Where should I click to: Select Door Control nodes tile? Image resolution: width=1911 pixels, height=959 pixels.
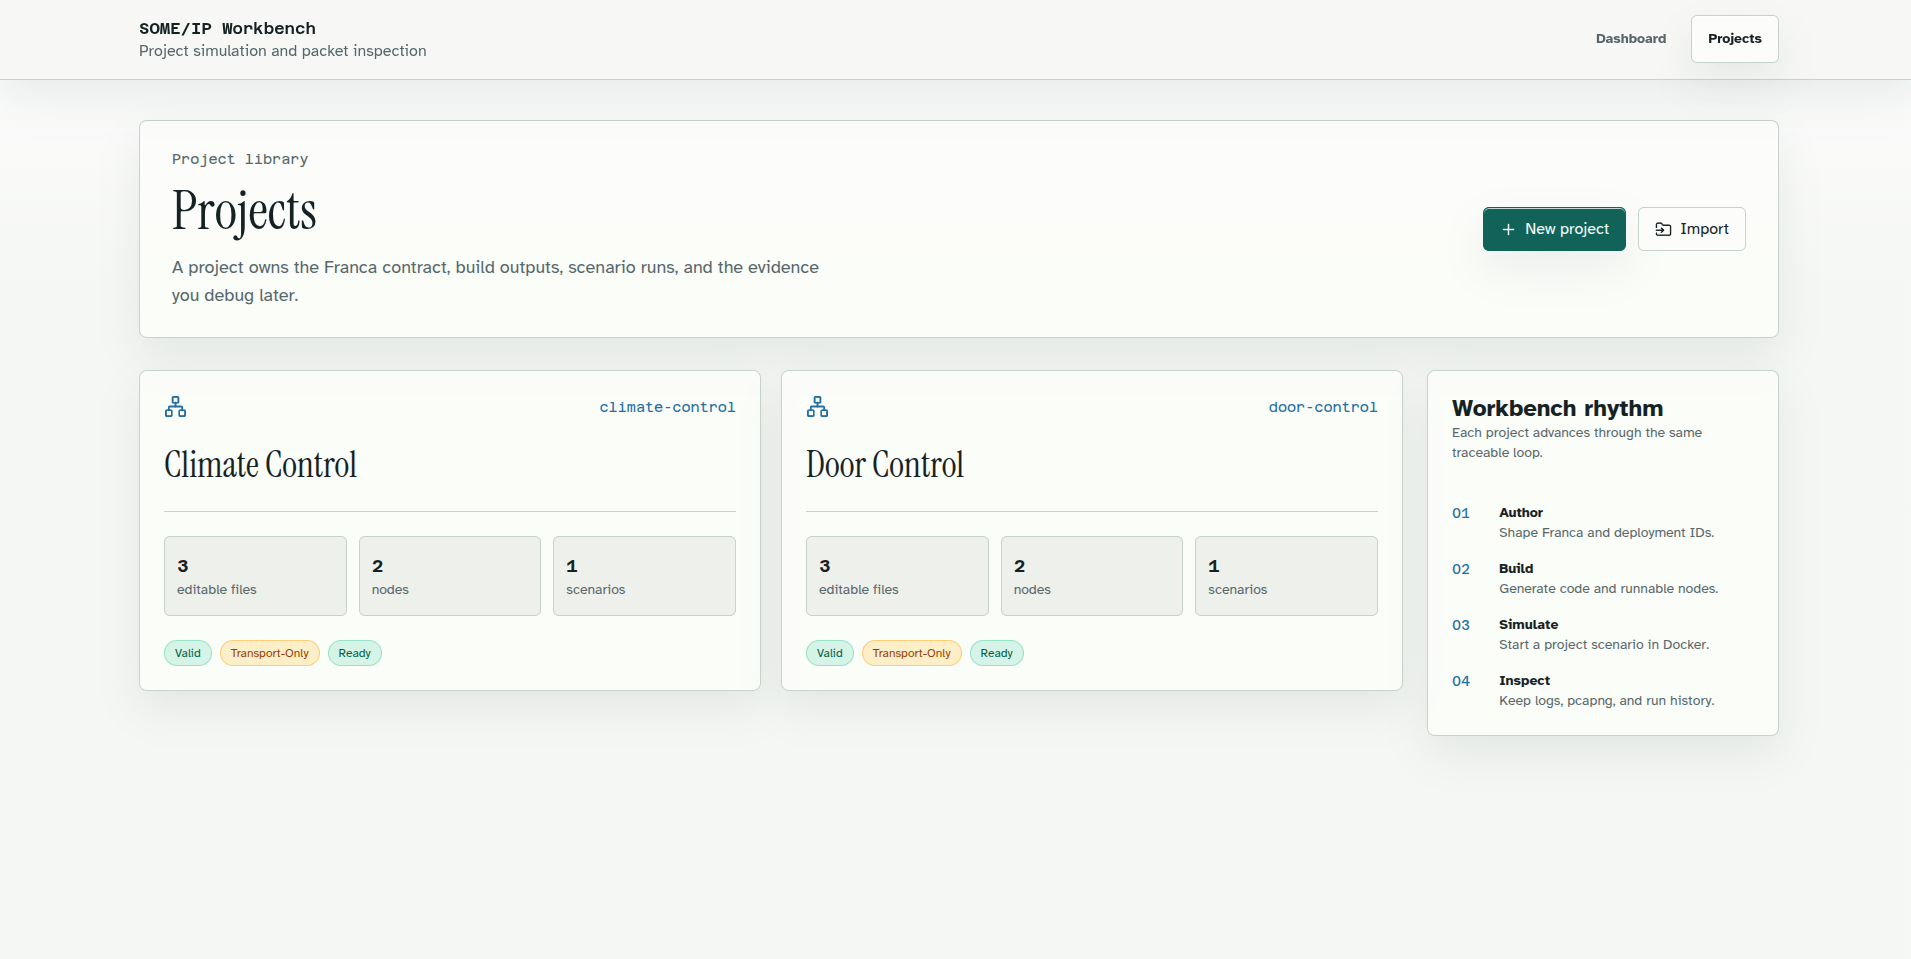[x=1092, y=576]
